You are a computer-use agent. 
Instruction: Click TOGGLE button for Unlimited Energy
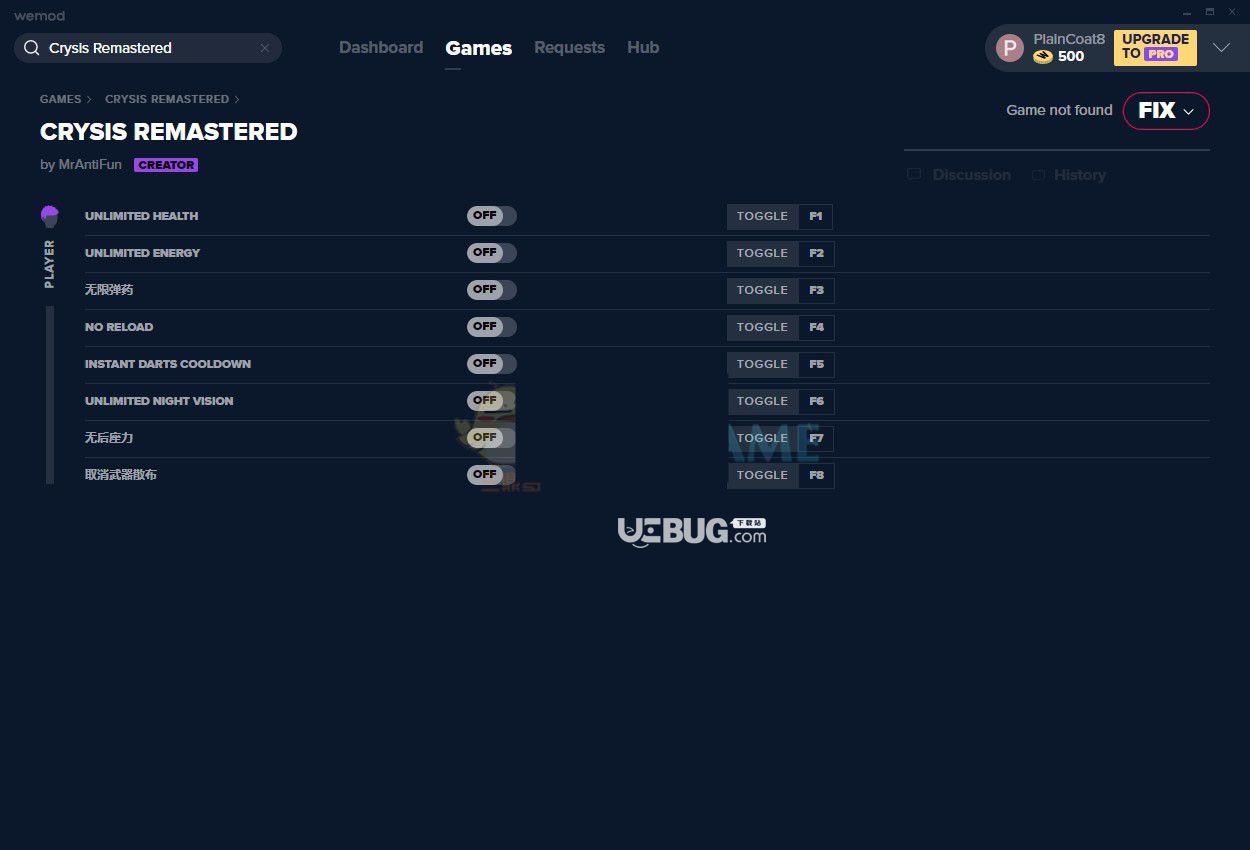pos(763,253)
